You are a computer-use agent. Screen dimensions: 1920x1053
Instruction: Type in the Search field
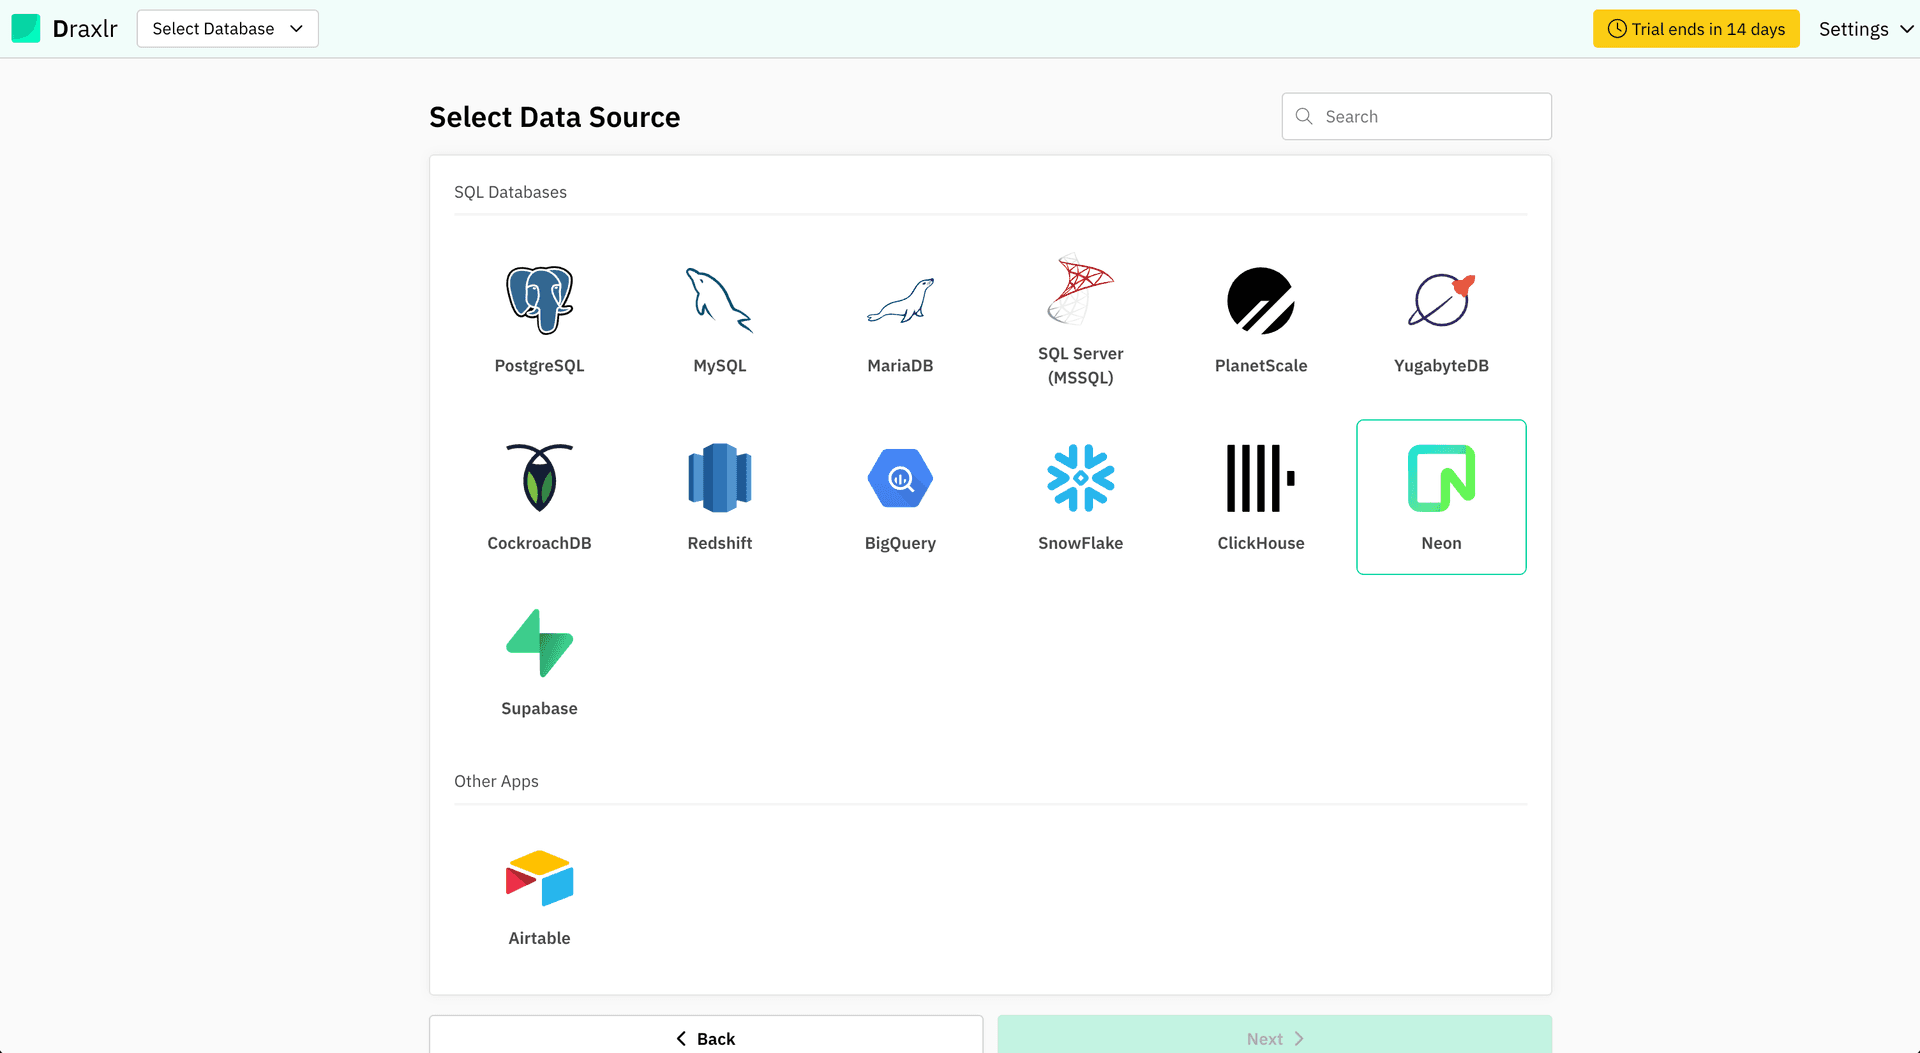(x=1416, y=116)
